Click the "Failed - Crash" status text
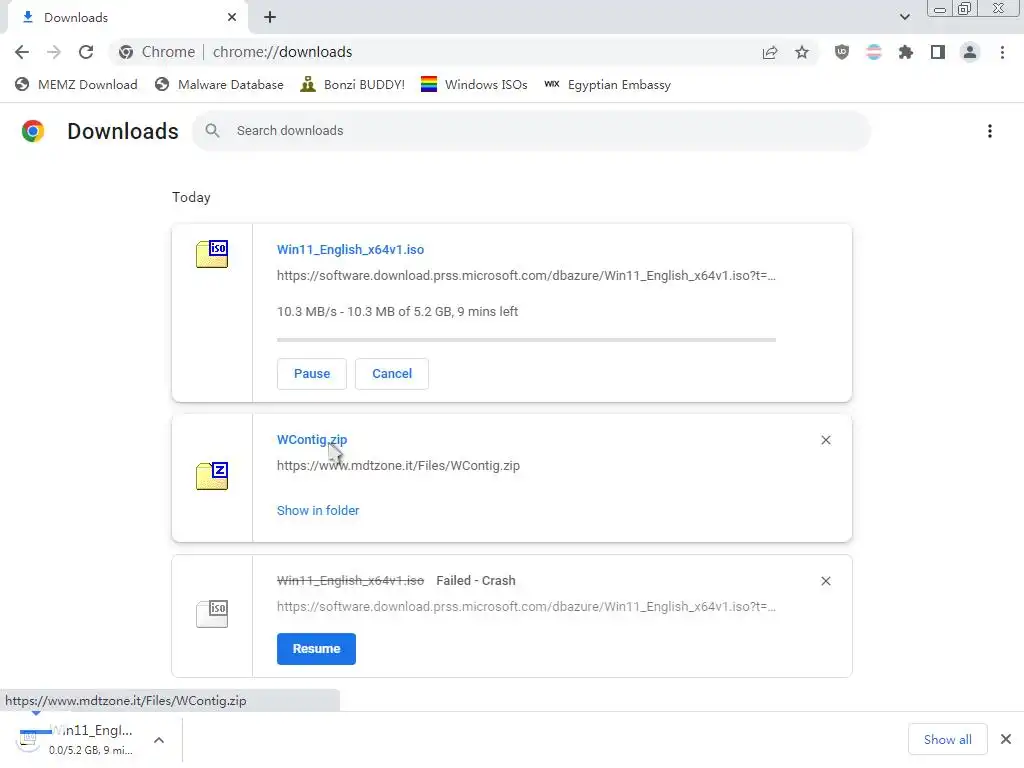Screen dimensions: 1024x768 point(476,581)
